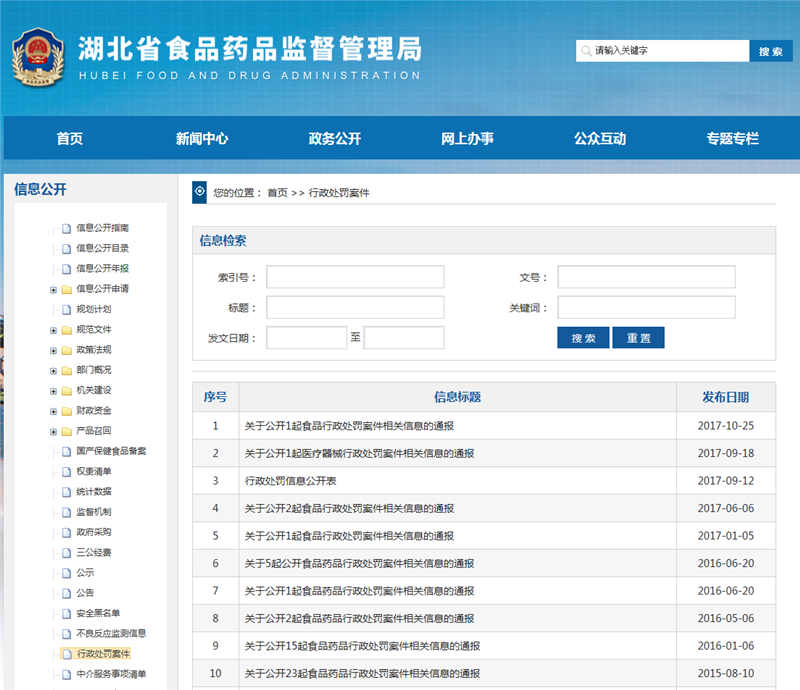Click the folder icon next to 规范文件
Screen dimensions: 800x690
[x=66, y=330]
